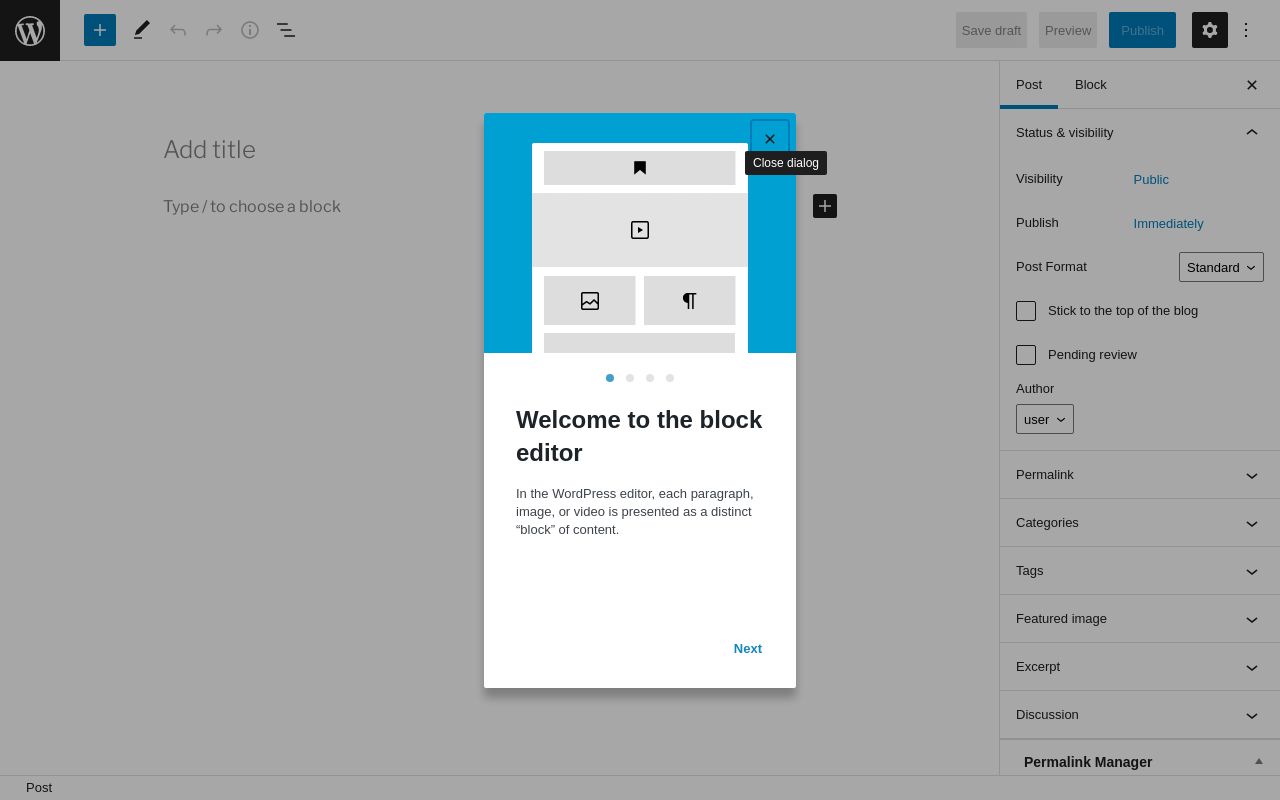Close the settings sidebar with X
This screenshot has width=1280, height=800.
coord(1252,85)
